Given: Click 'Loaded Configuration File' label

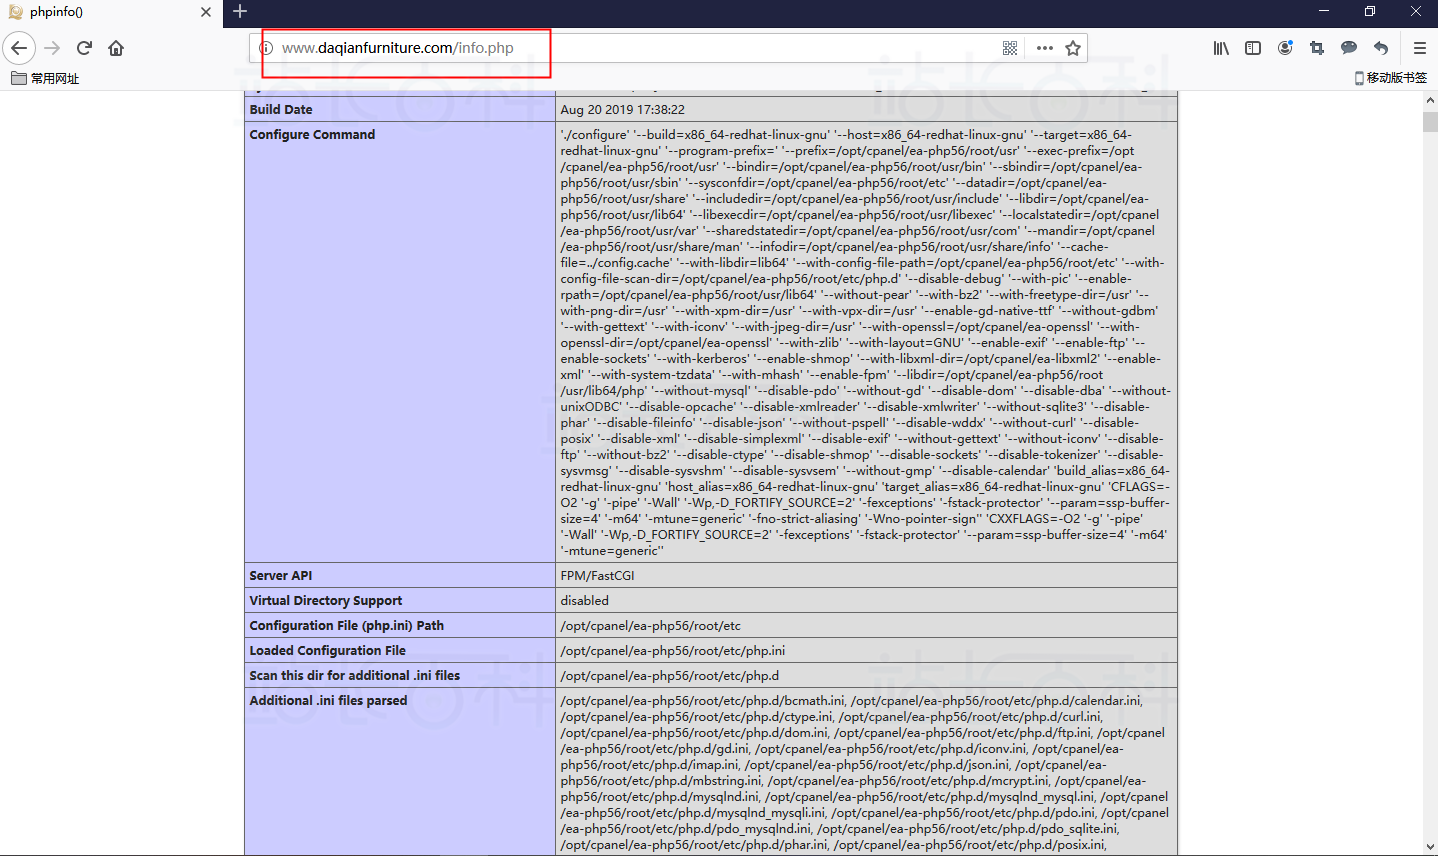Looking at the screenshot, I should [328, 651].
